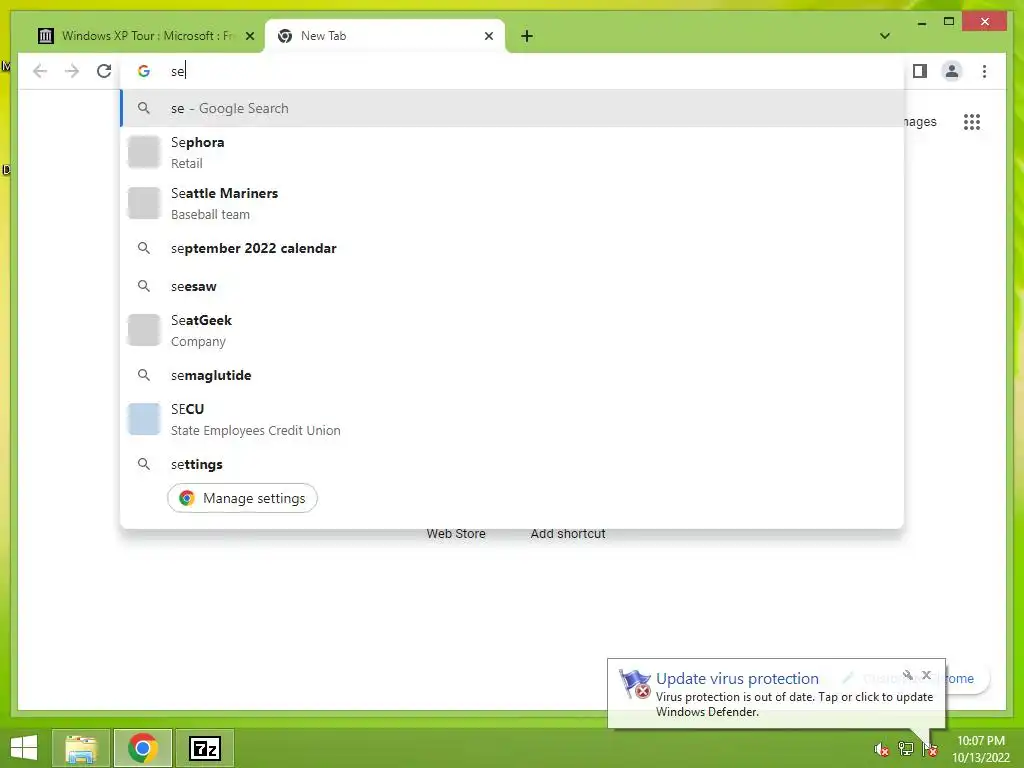Dismiss the virus protection balloon
The width and height of the screenshot is (1024, 768).
pyautogui.click(x=926, y=675)
